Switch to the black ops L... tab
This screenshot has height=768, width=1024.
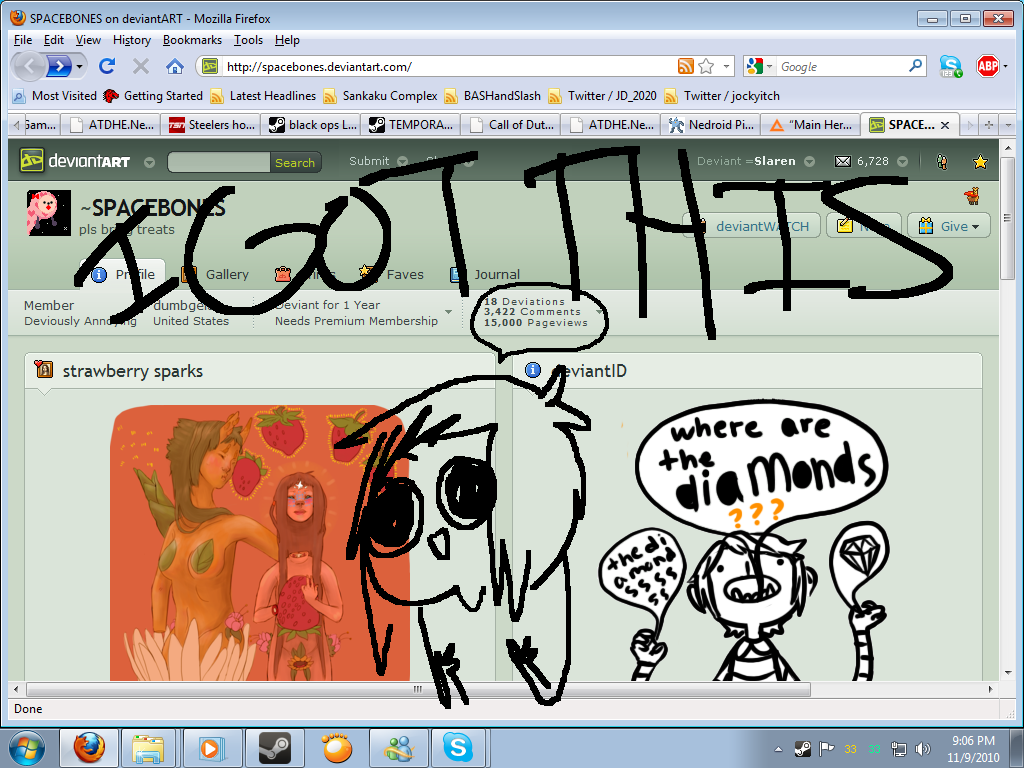pos(311,125)
